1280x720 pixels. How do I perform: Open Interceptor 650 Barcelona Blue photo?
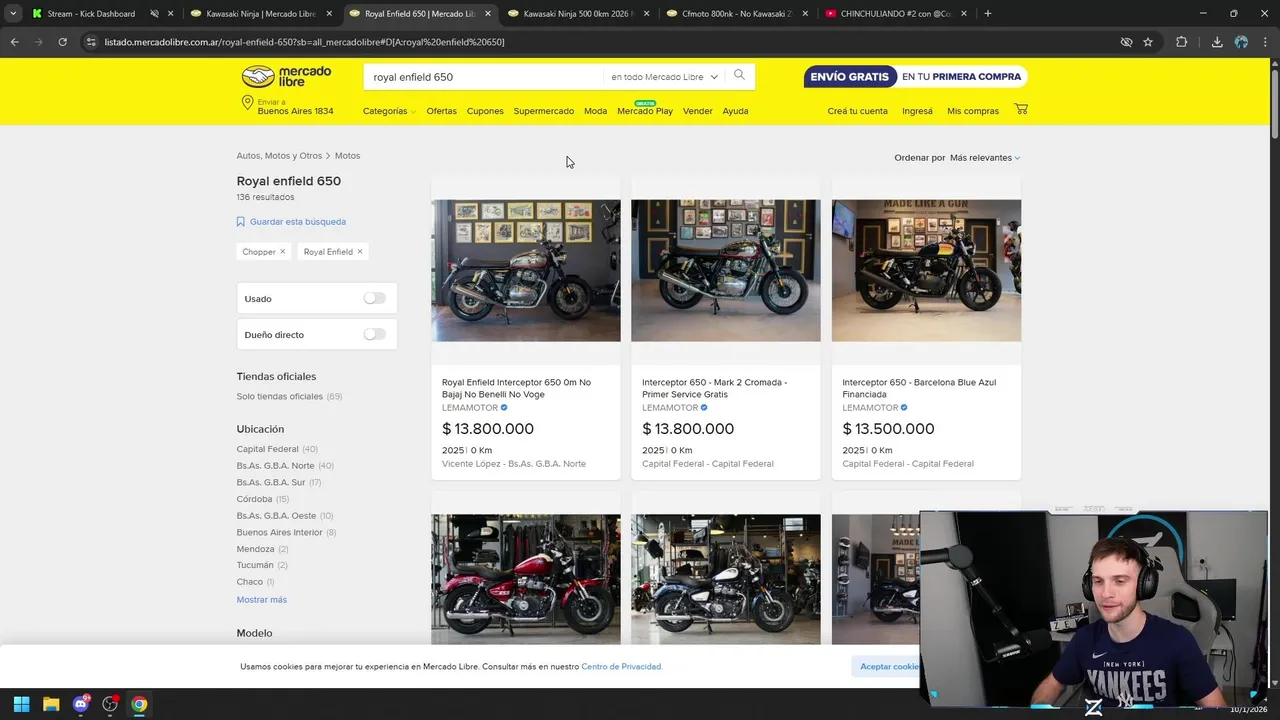click(x=926, y=270)
